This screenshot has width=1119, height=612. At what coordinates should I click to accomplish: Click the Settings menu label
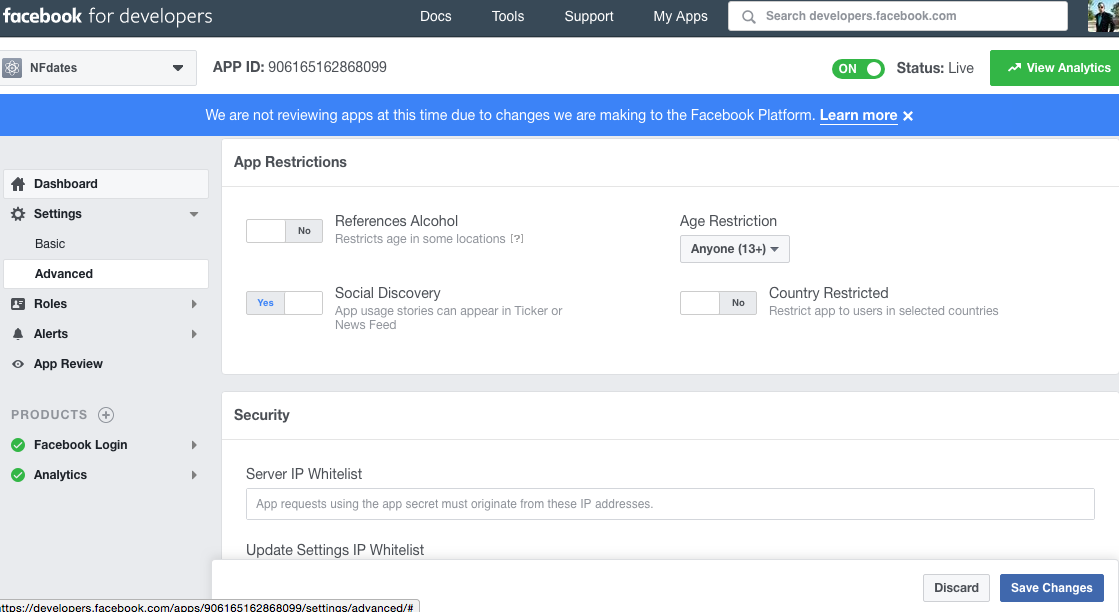click(58, 214)
